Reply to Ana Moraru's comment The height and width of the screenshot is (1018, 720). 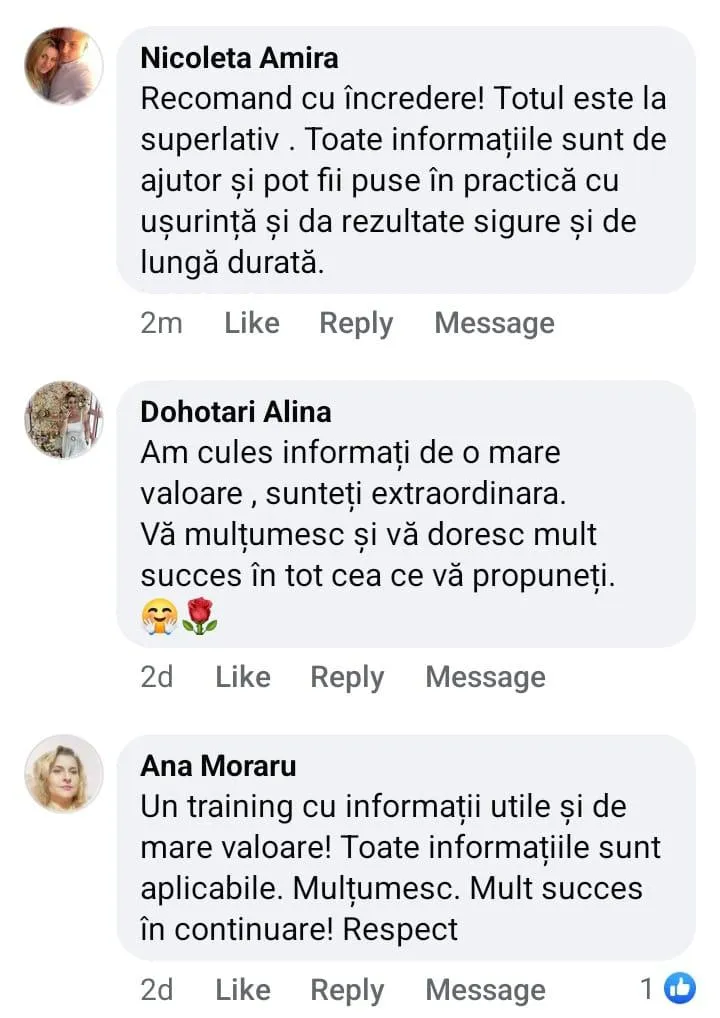(x=347, y=991)
